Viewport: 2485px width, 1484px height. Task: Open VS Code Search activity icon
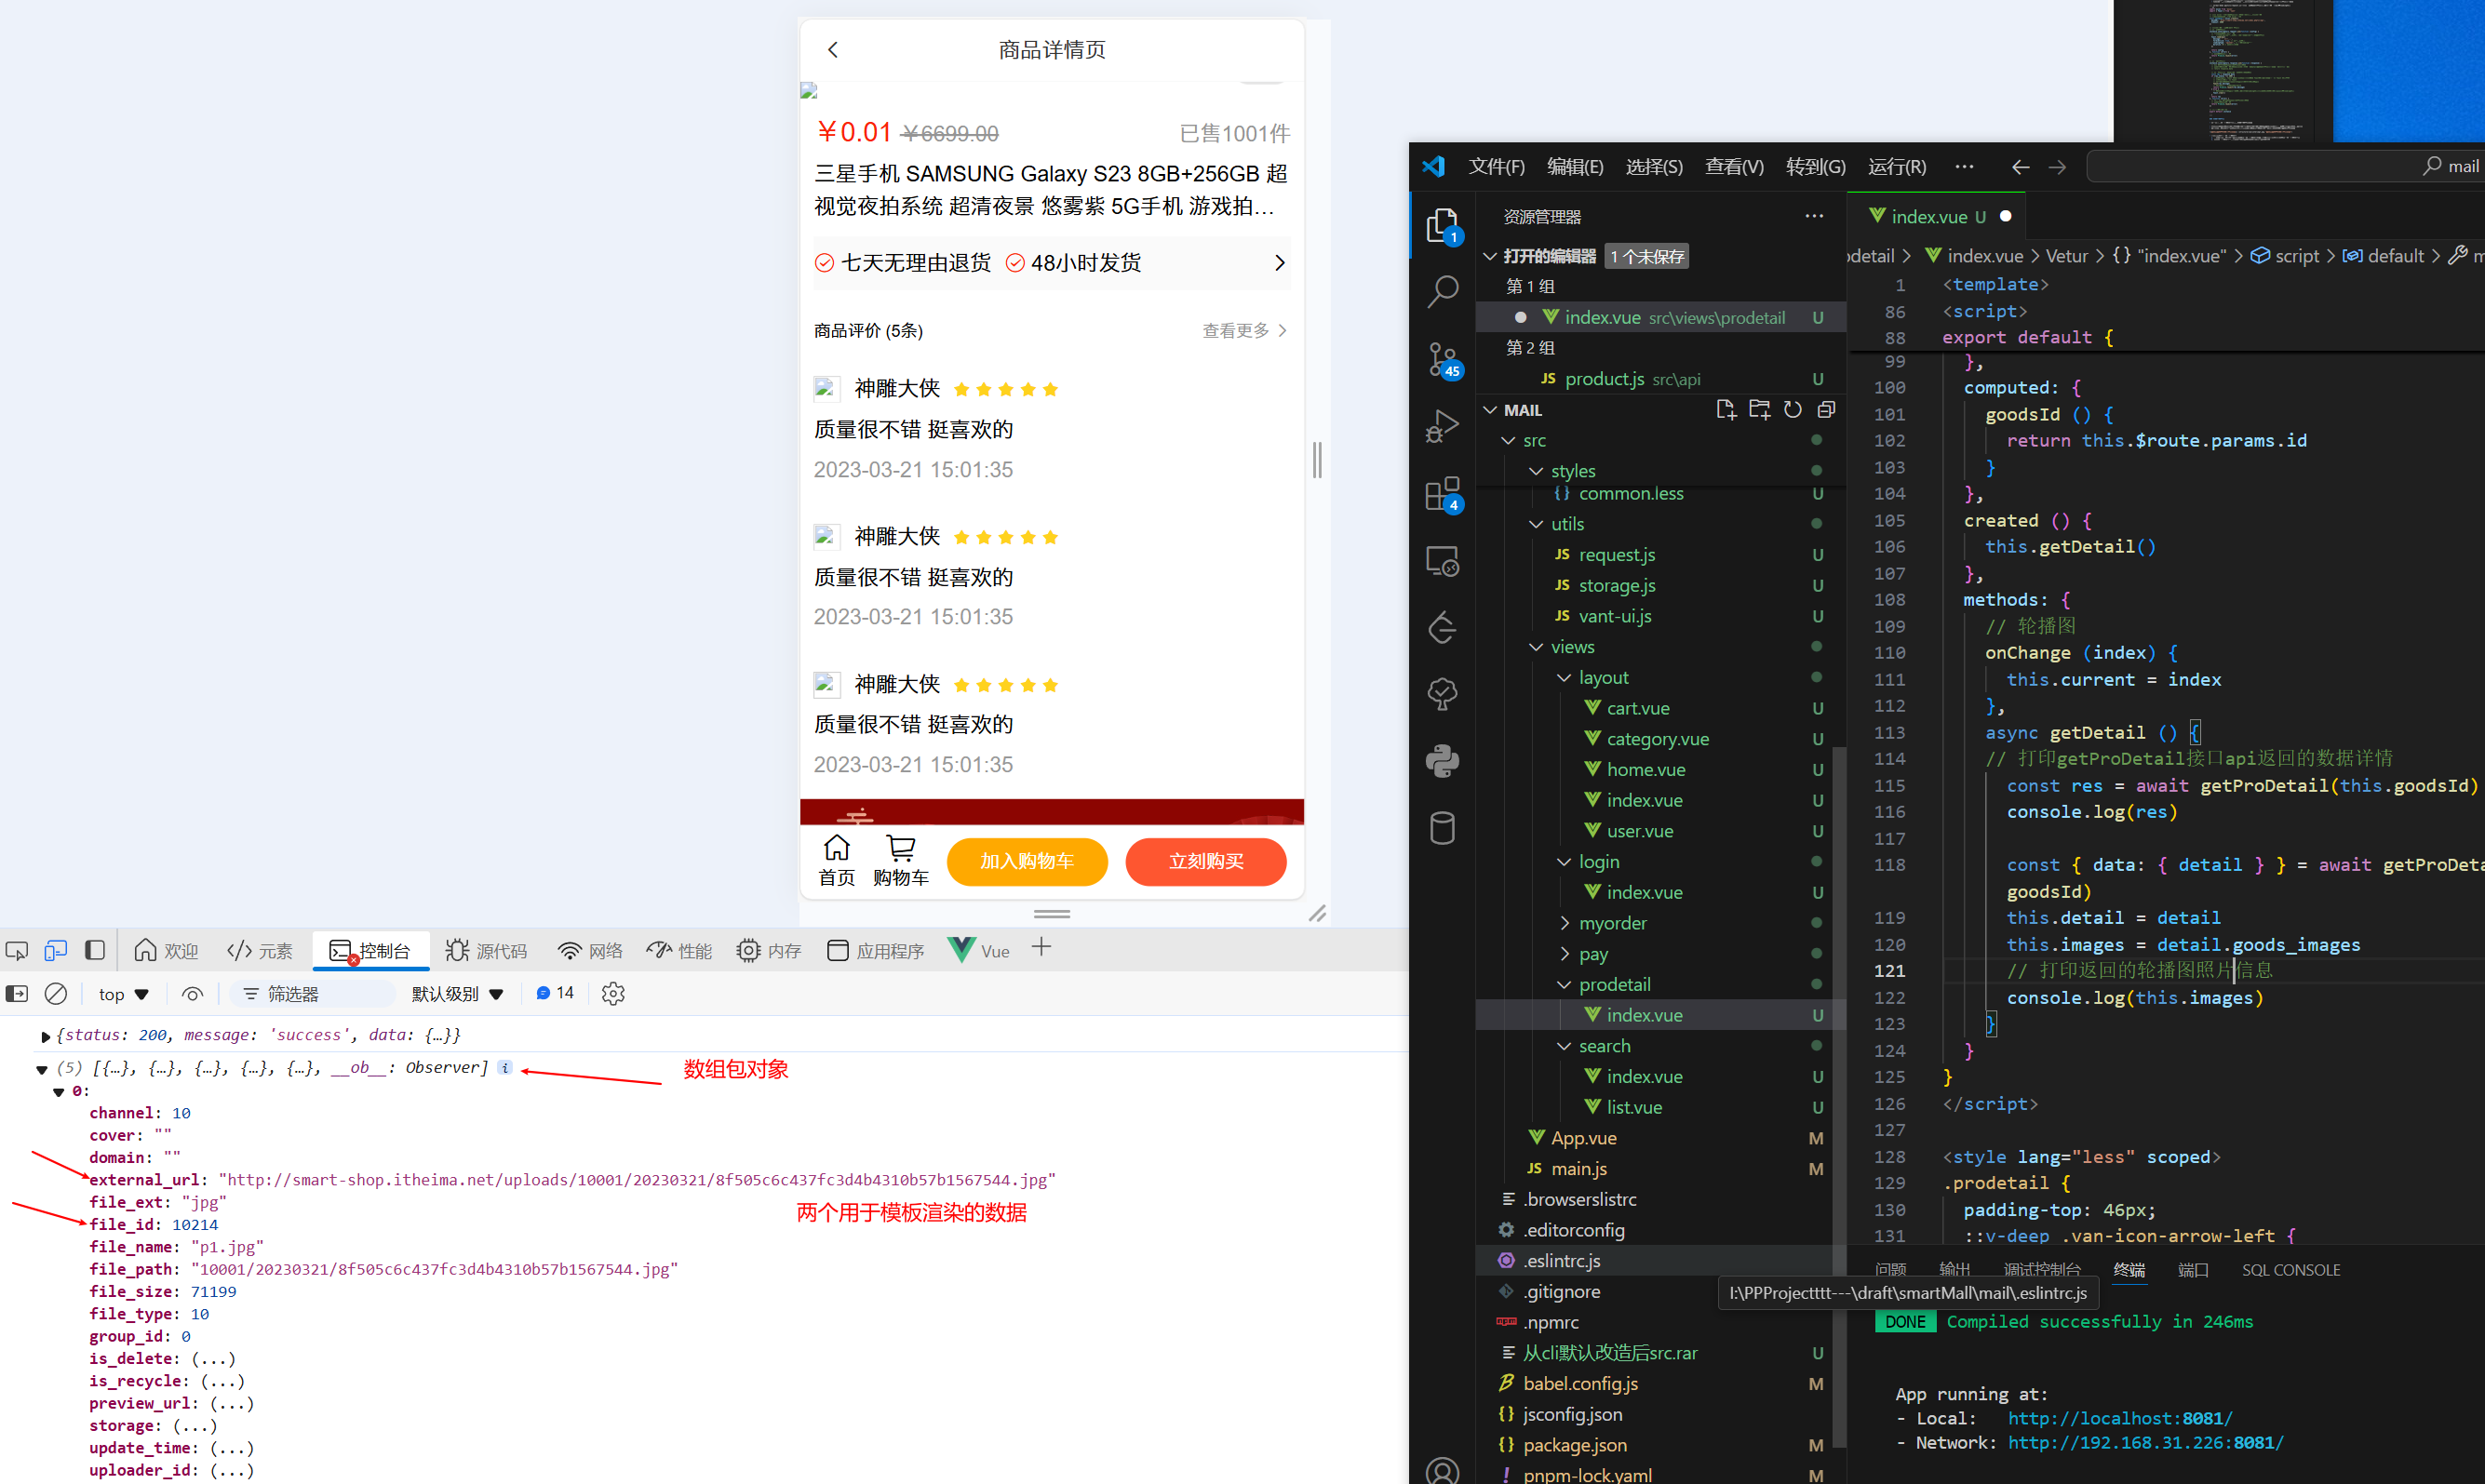(1442, 292)
